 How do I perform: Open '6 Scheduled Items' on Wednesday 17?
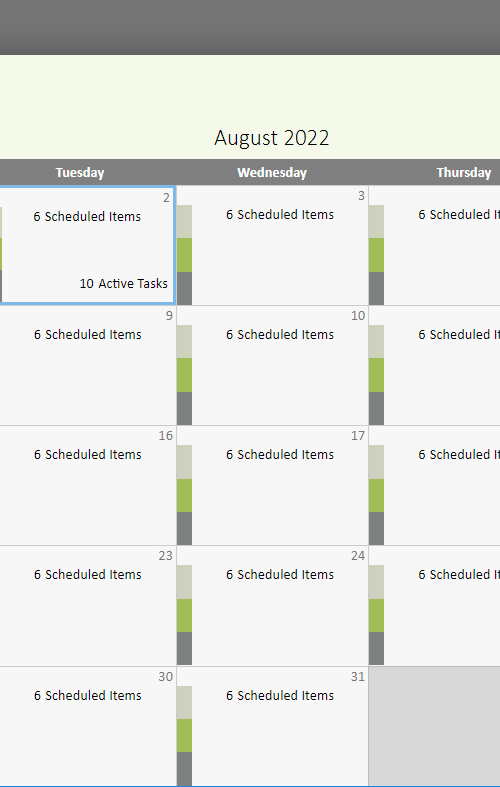click(280, 455)
